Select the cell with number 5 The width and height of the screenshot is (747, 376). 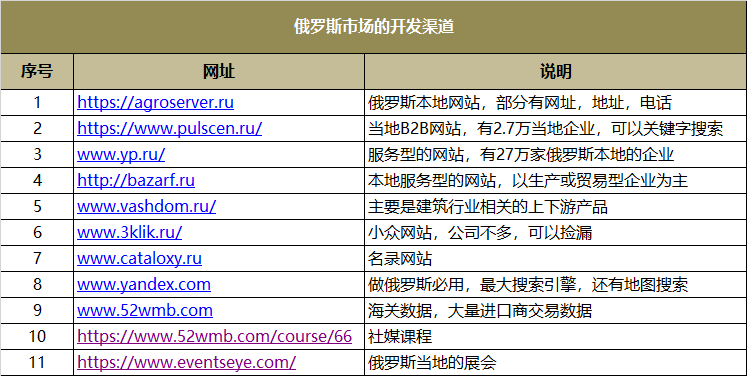pos(37,206)
